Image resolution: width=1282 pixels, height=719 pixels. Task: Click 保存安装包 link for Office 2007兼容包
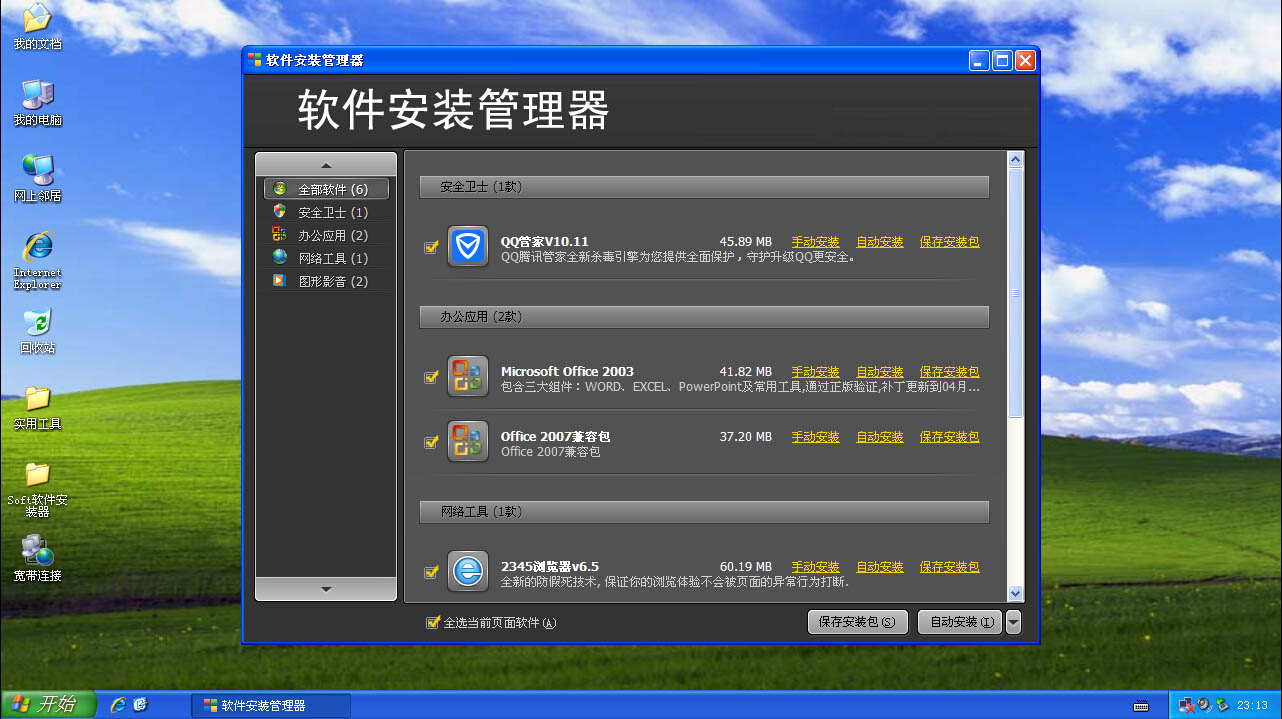(x=950, y=437)
